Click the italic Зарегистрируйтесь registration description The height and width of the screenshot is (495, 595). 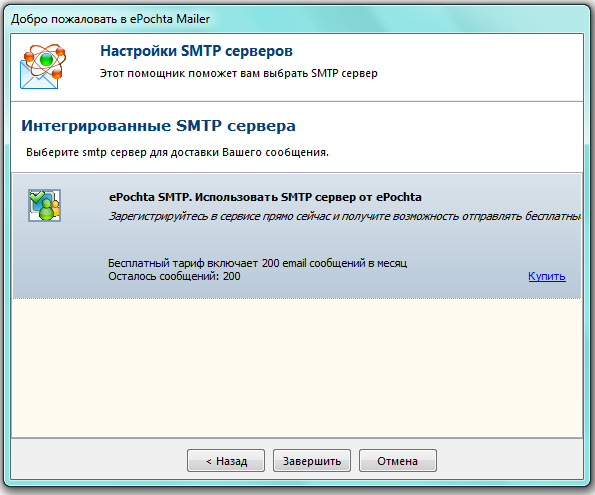[x=345, y=216]
